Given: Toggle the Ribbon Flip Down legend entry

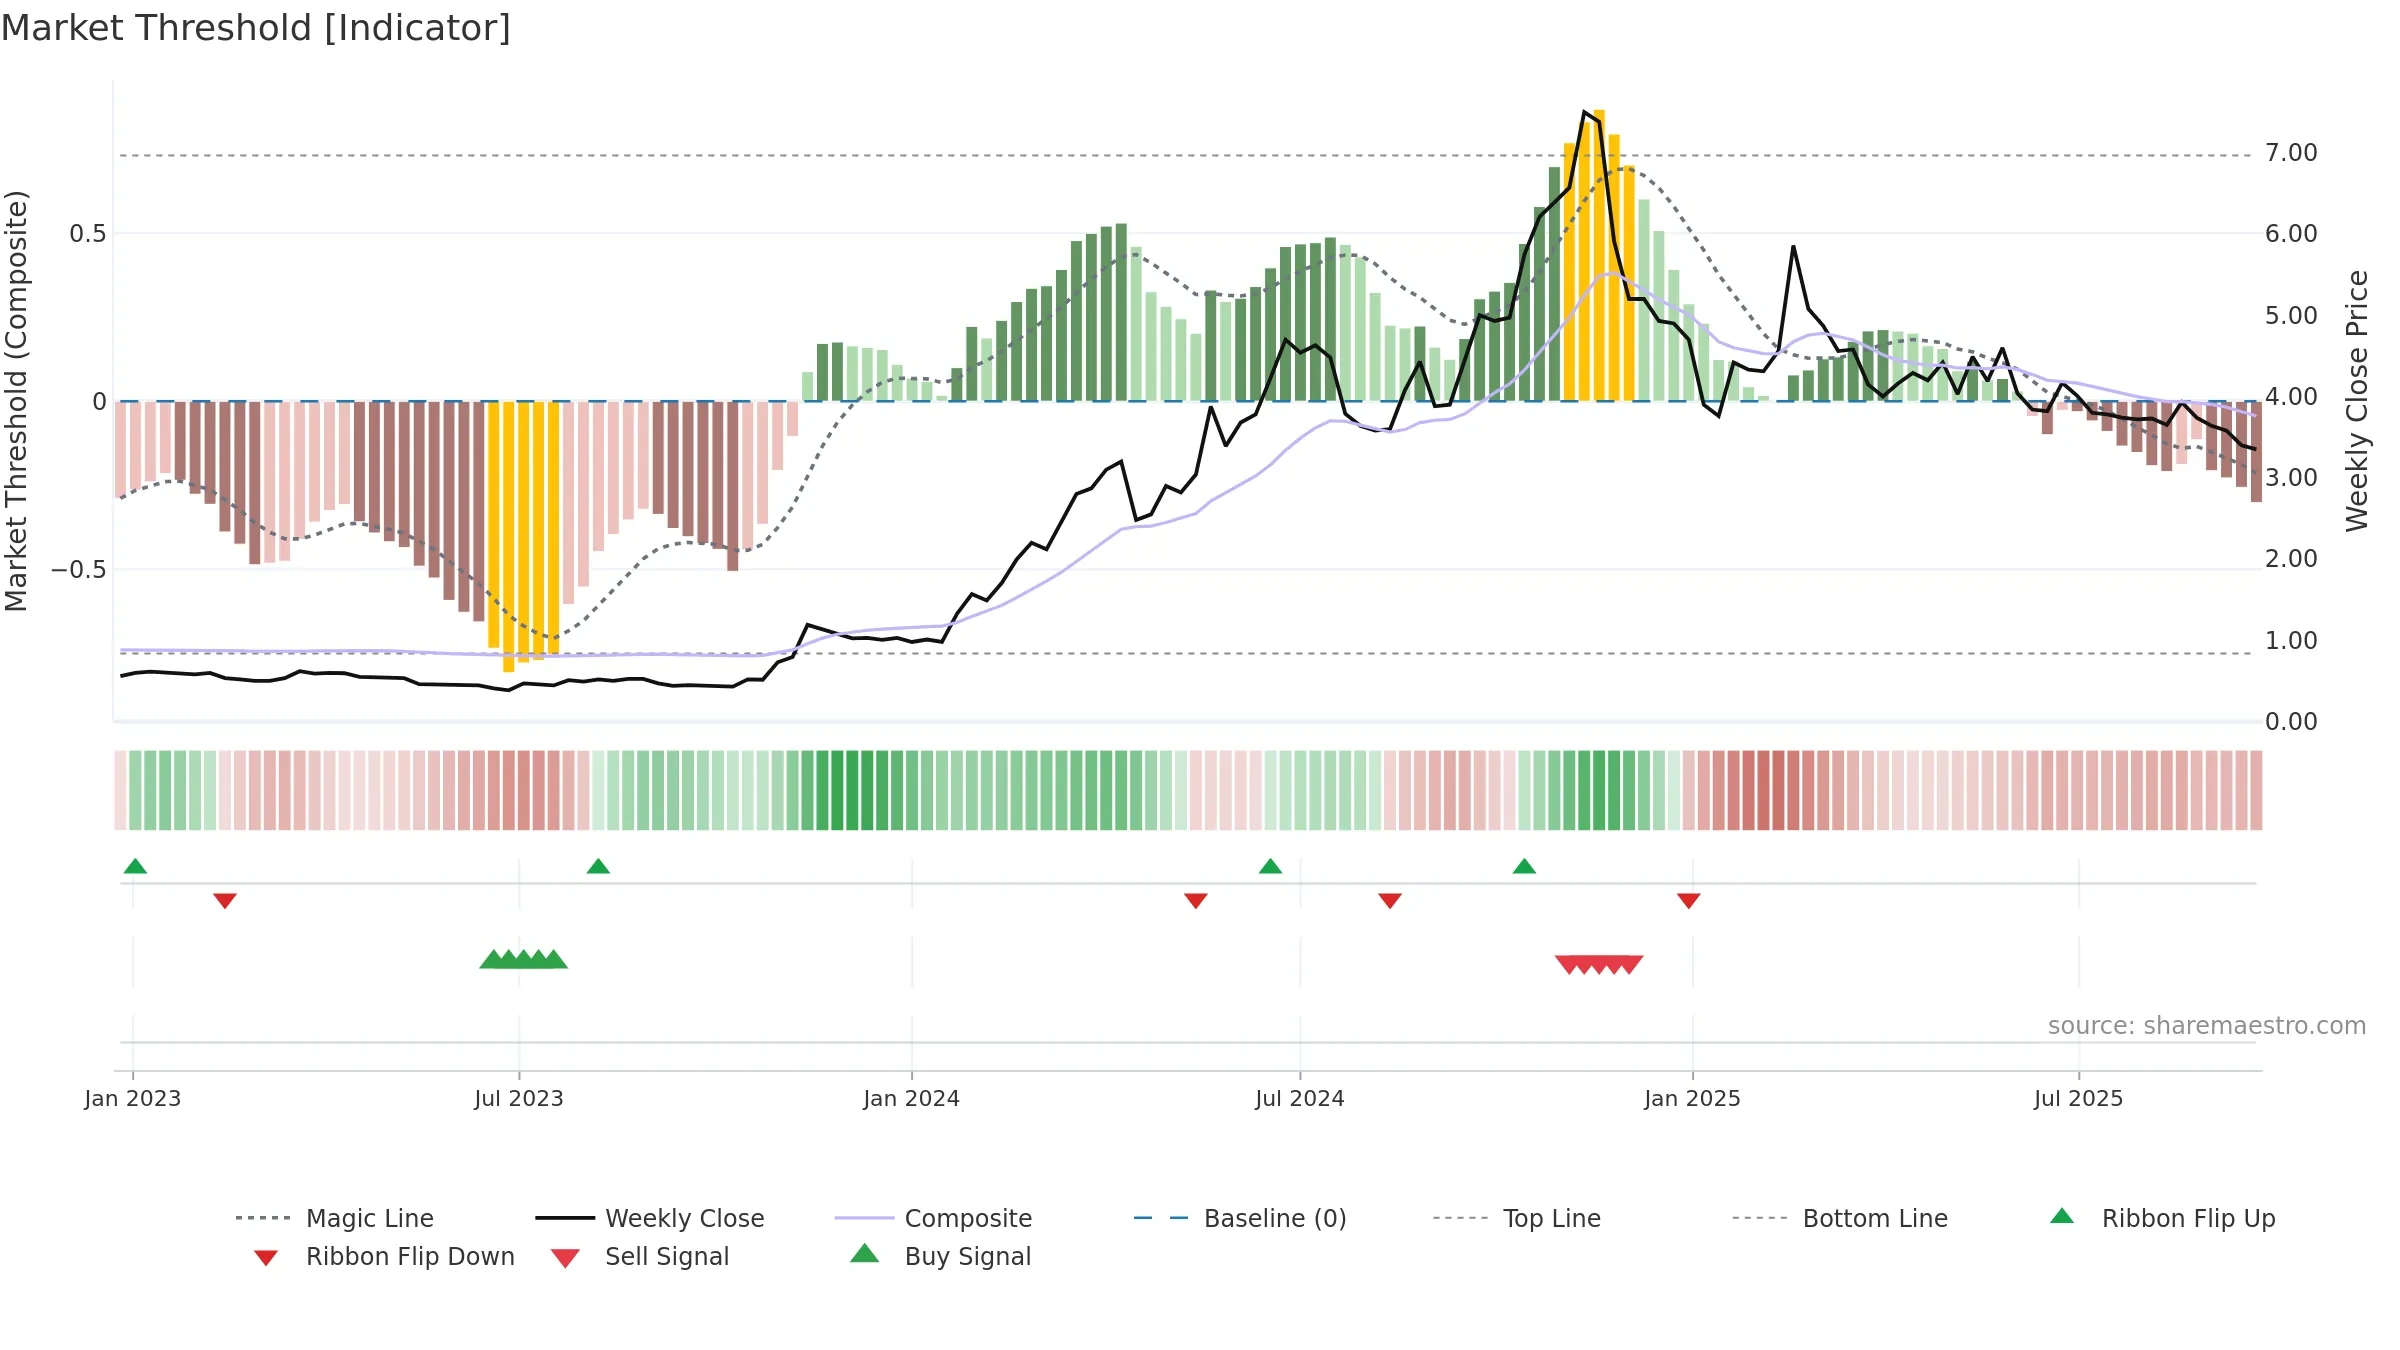Looking at the screenshot, I should pyautogui.click(x=383, y=1256).
